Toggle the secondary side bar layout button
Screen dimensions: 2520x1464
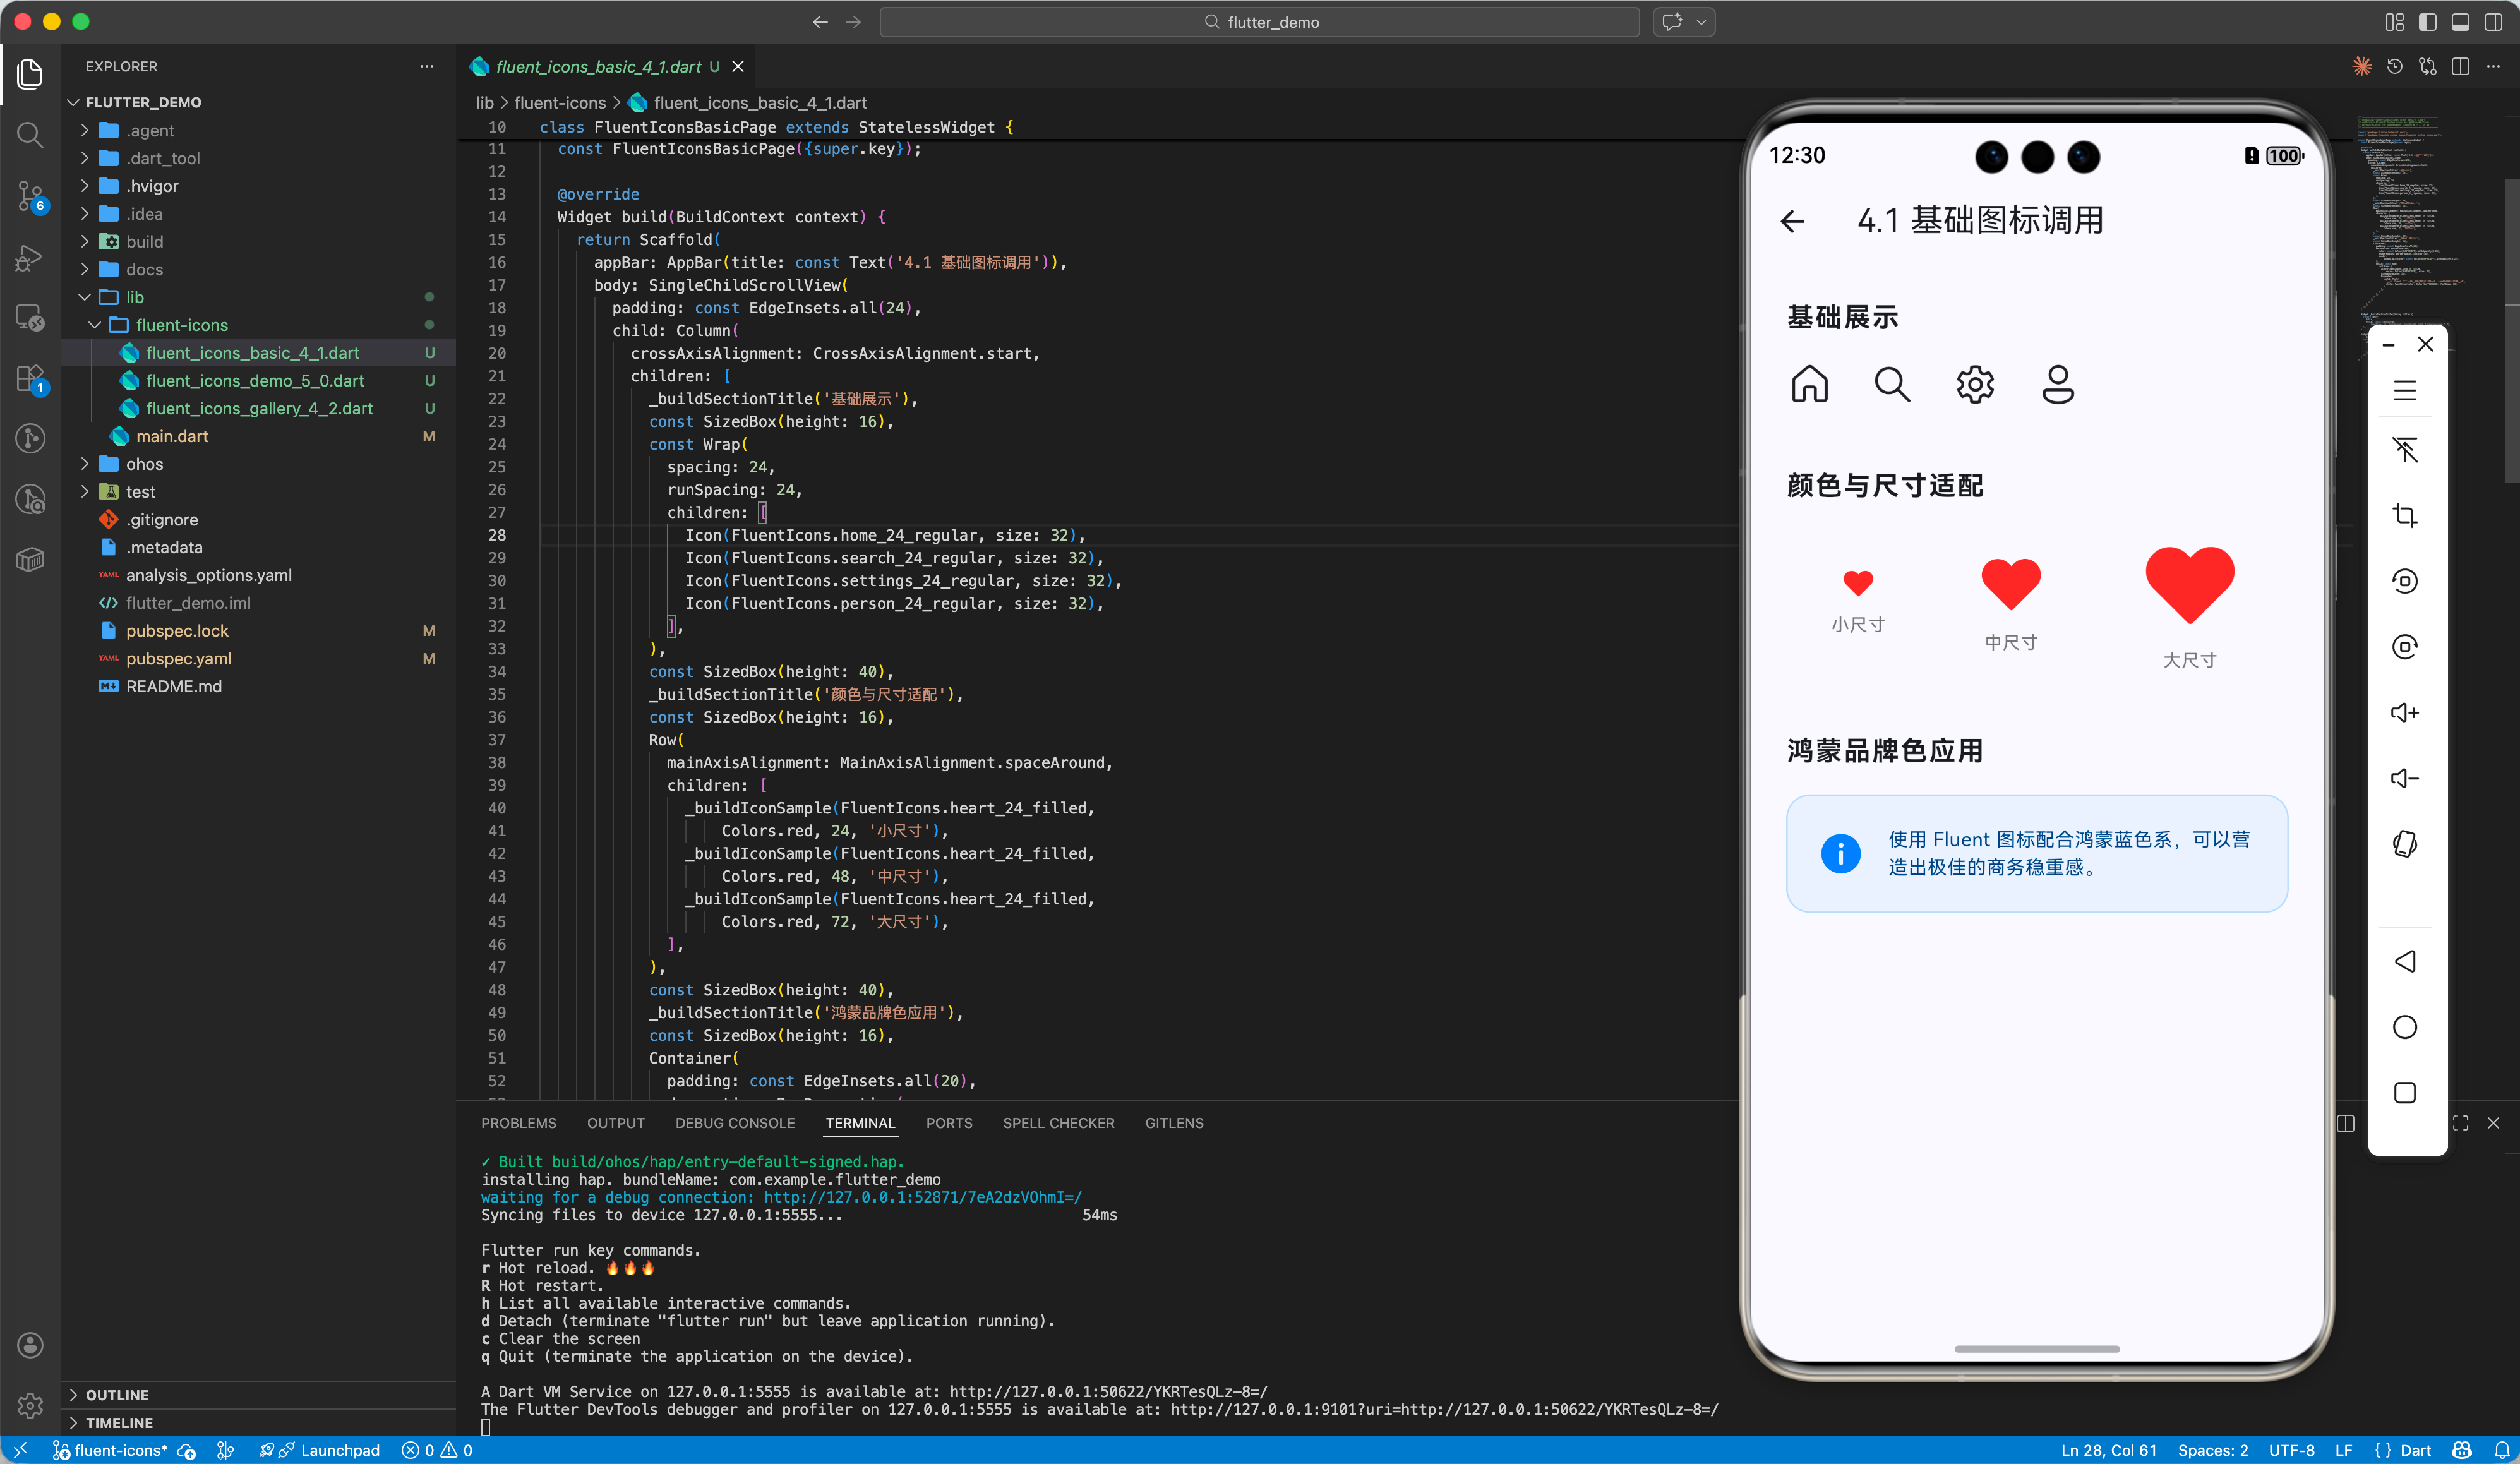[2493, 22]
